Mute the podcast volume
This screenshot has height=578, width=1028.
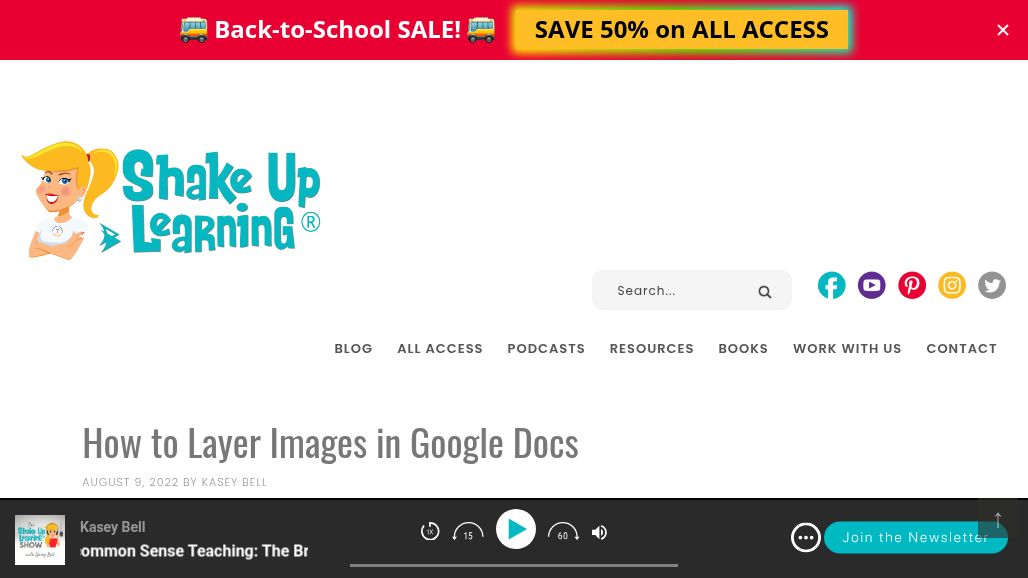(599, 533)
